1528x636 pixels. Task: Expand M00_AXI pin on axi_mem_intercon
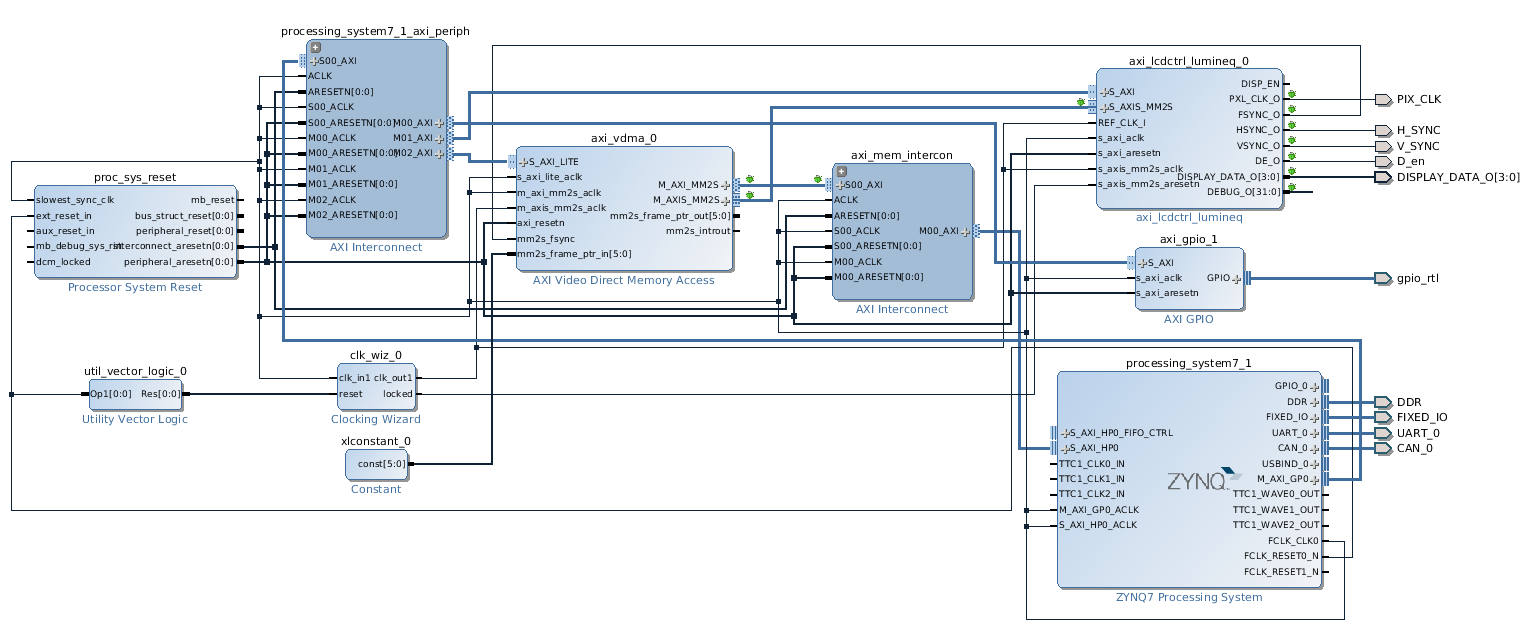click(x=965, y=232)
